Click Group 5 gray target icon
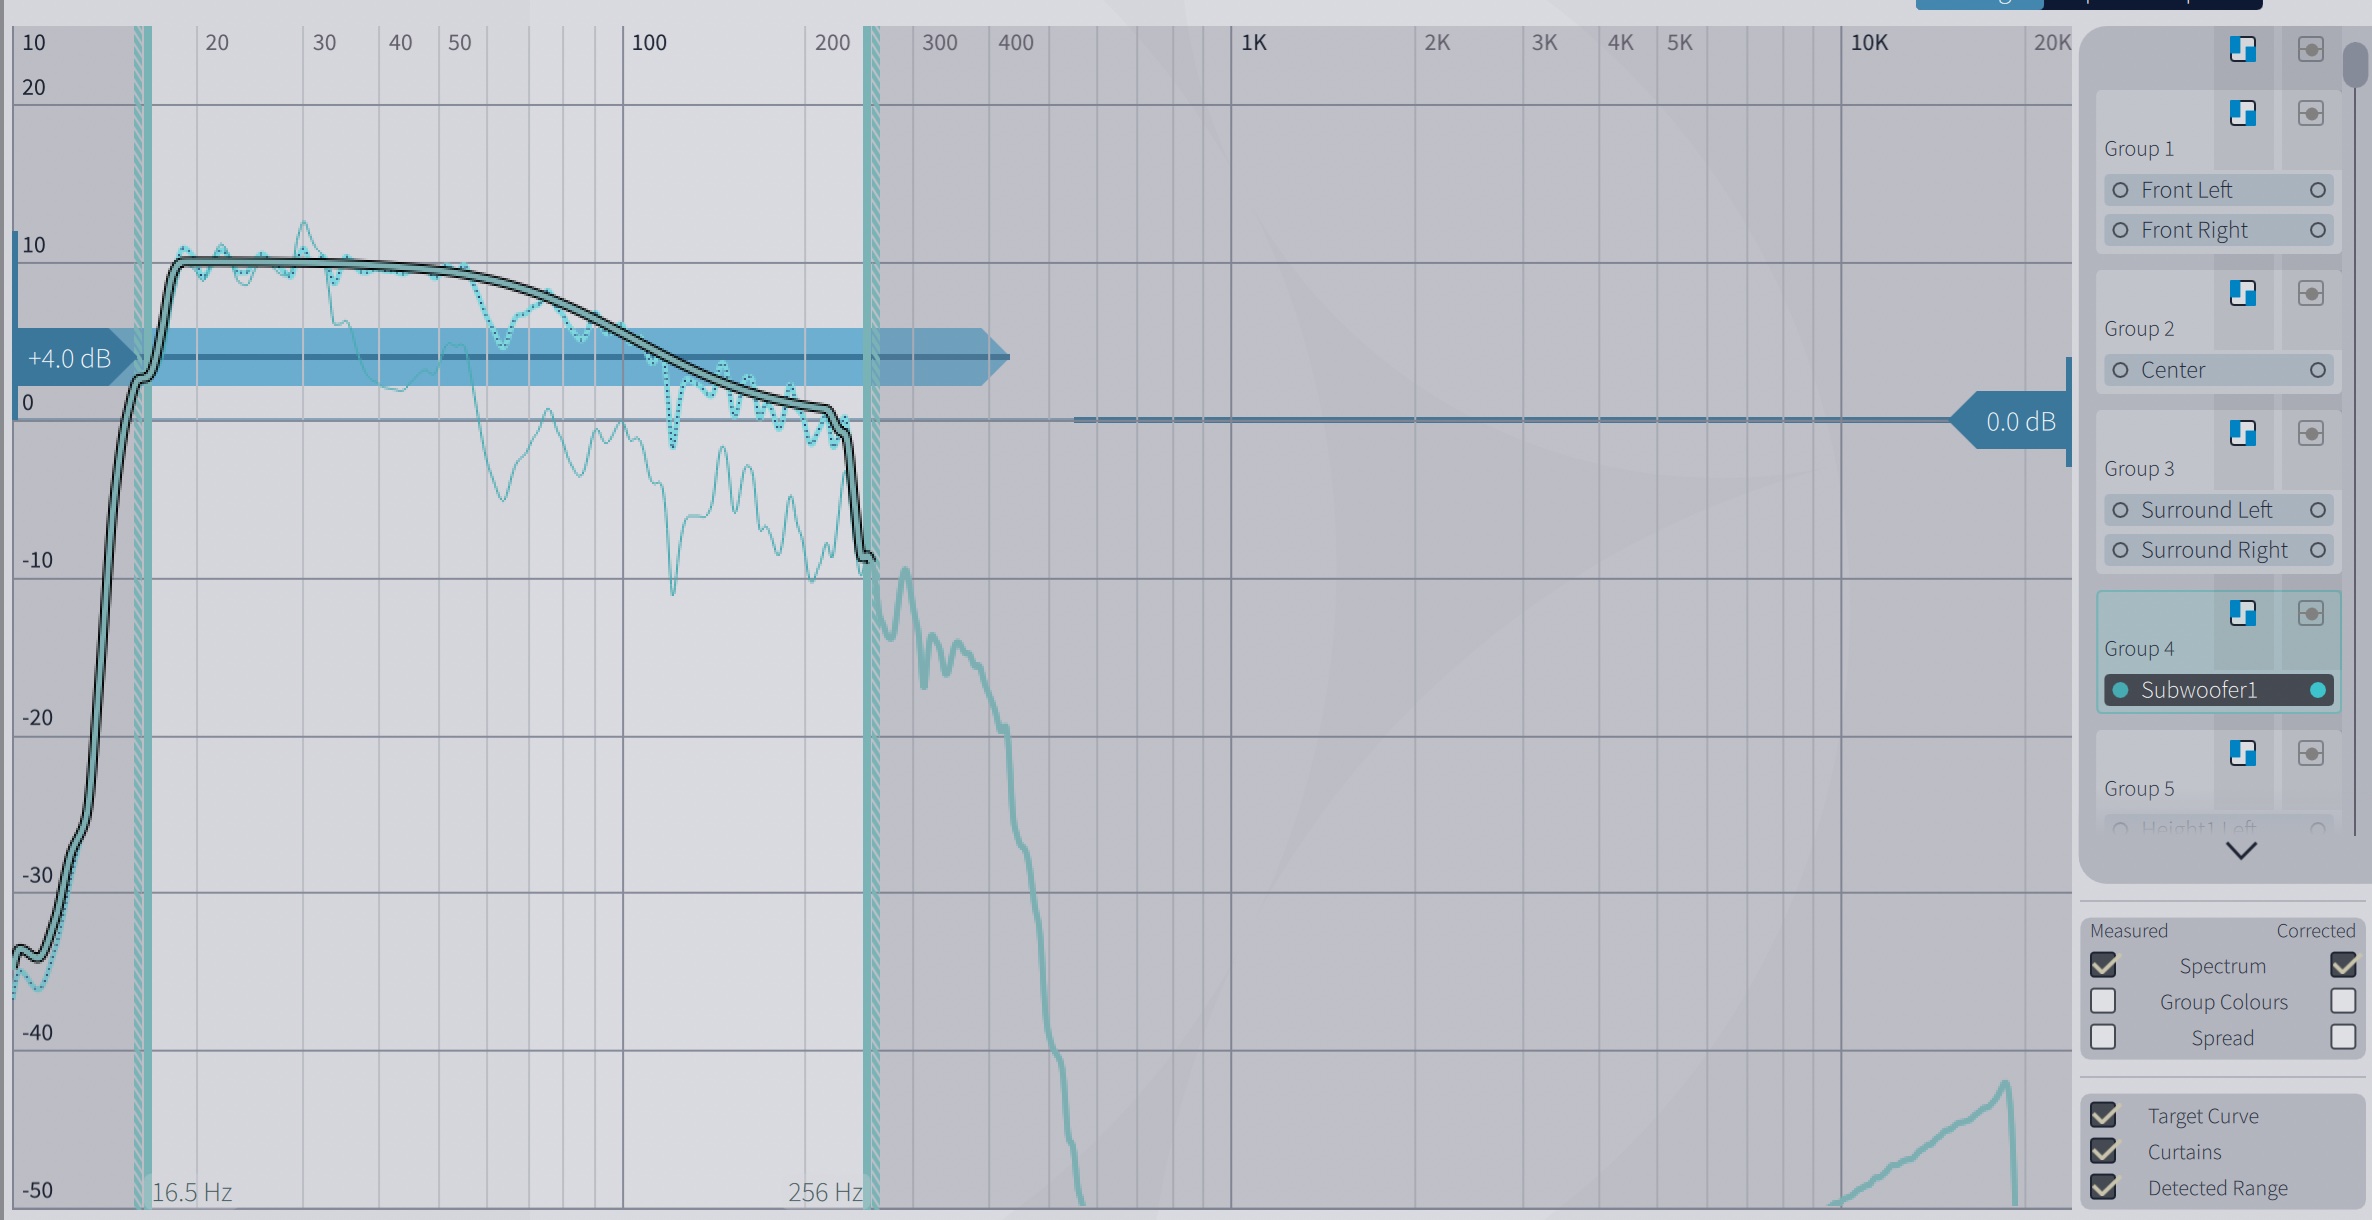 coord(2310,753)
